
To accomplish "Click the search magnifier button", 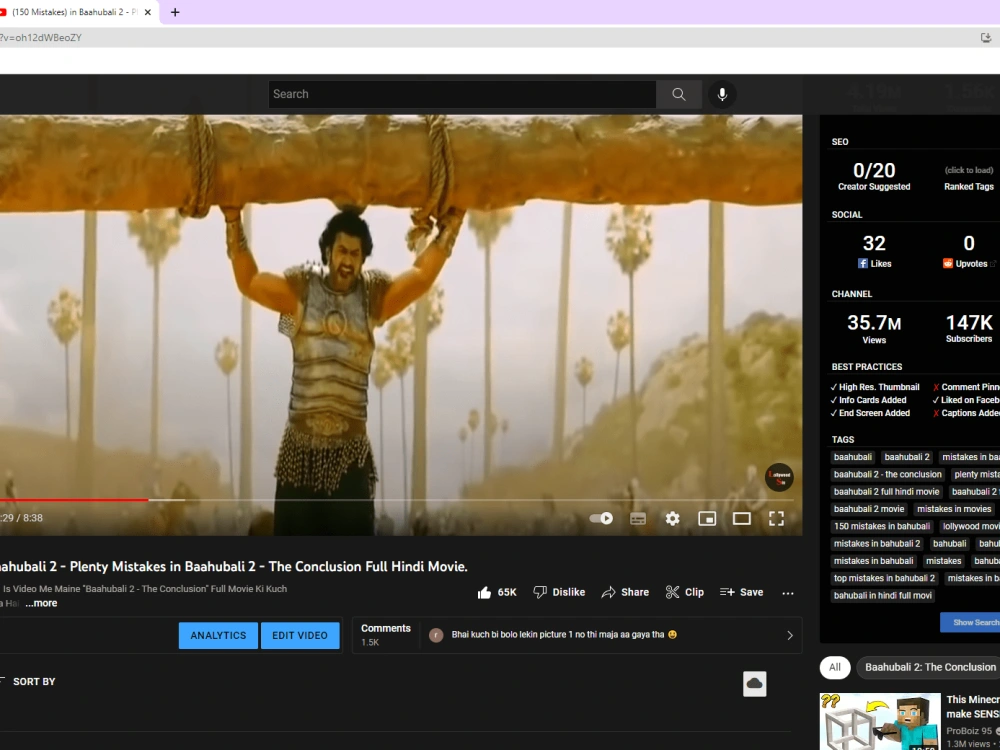I will coord(679,94).
